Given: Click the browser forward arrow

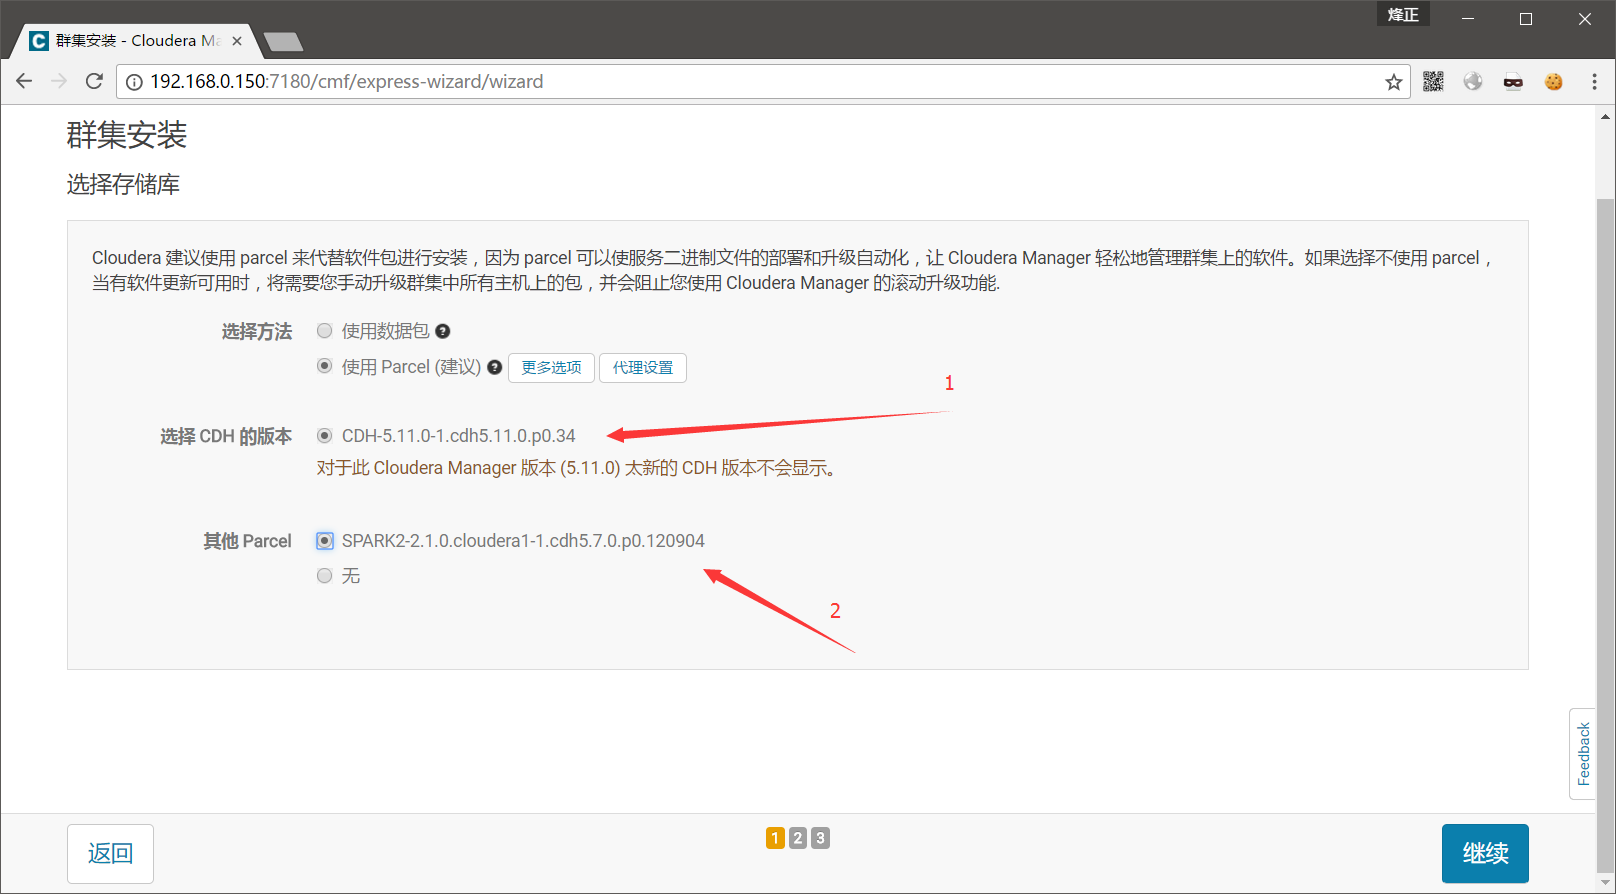Looking at the screenshot, I should click(x=59, y=81).
